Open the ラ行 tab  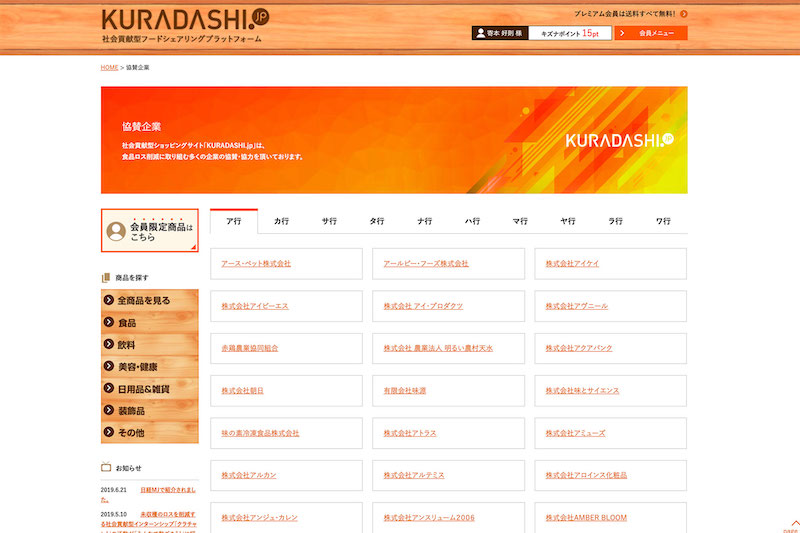615,221
